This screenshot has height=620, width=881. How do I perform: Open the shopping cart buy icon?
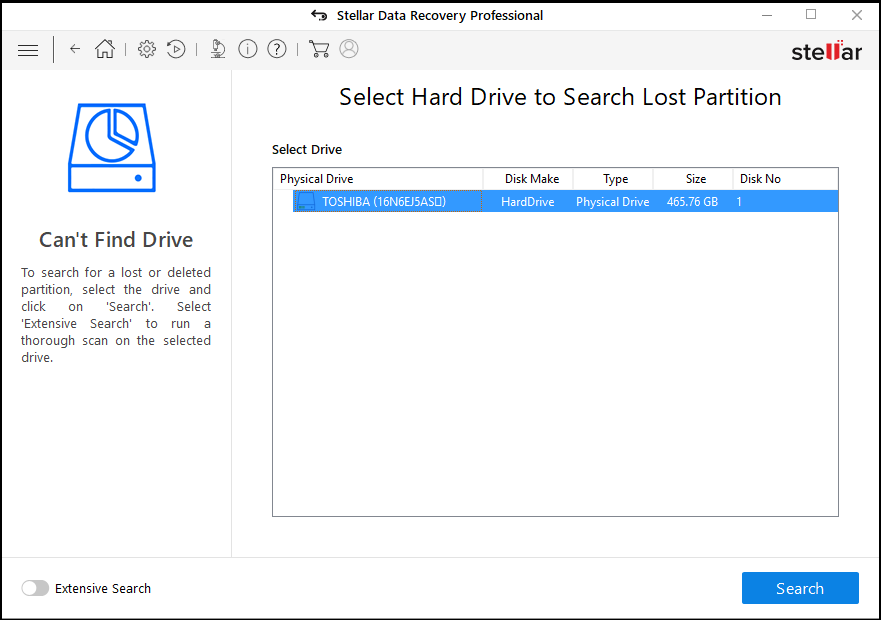[x=319, y=49]
